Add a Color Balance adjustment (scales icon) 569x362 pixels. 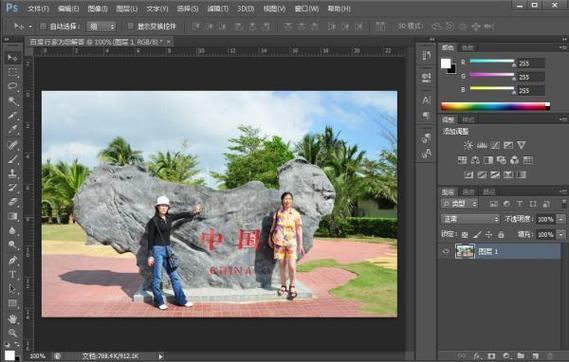[475, 160]
